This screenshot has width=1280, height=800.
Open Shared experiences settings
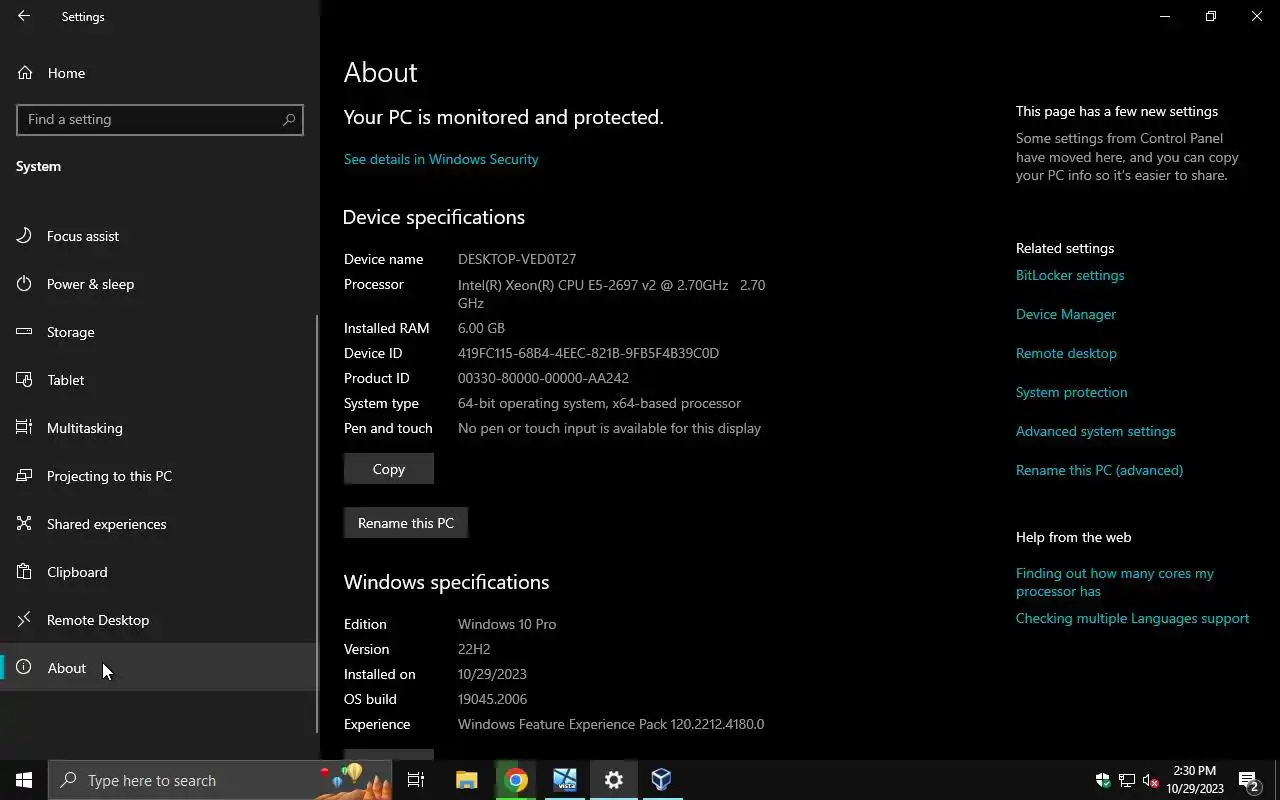pos(160,524)
